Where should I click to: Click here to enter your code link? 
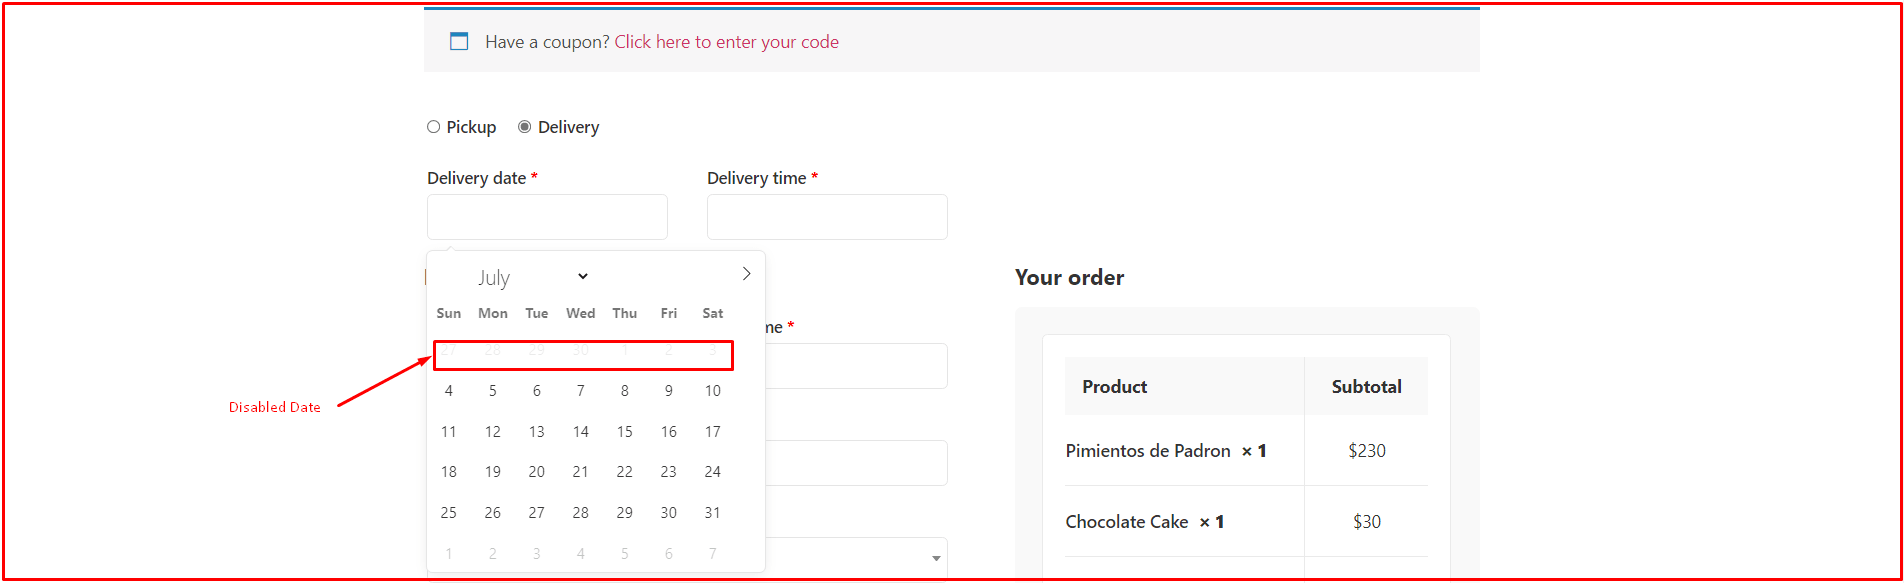(x=727, y=42)
